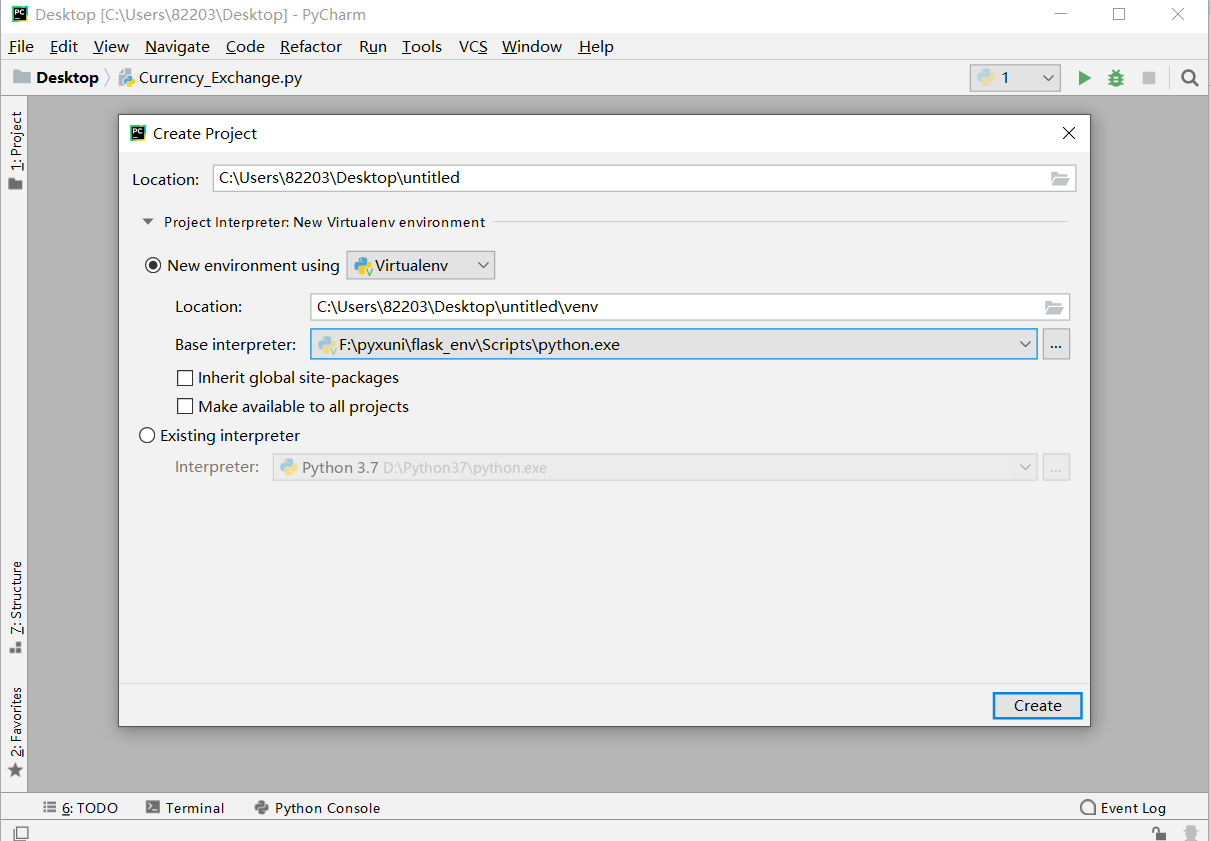The width and height of the screenshot is (1211, 841).
Task: Enable Make available to all projects checkbox
Action: click(185, 407)
